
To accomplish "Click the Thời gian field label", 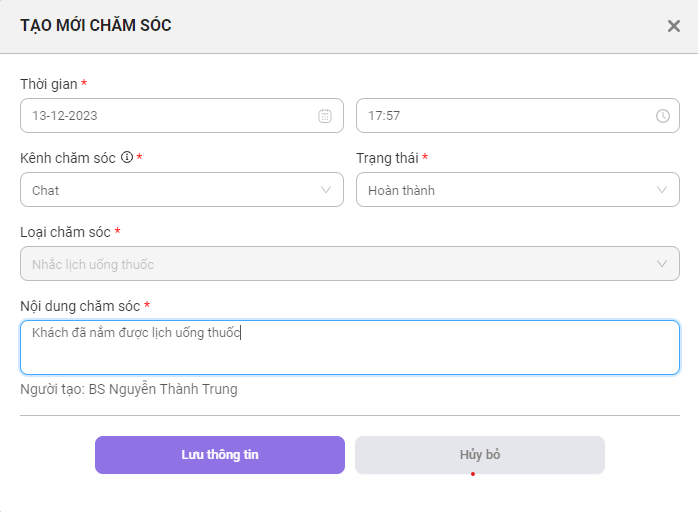I will [49, 84].
